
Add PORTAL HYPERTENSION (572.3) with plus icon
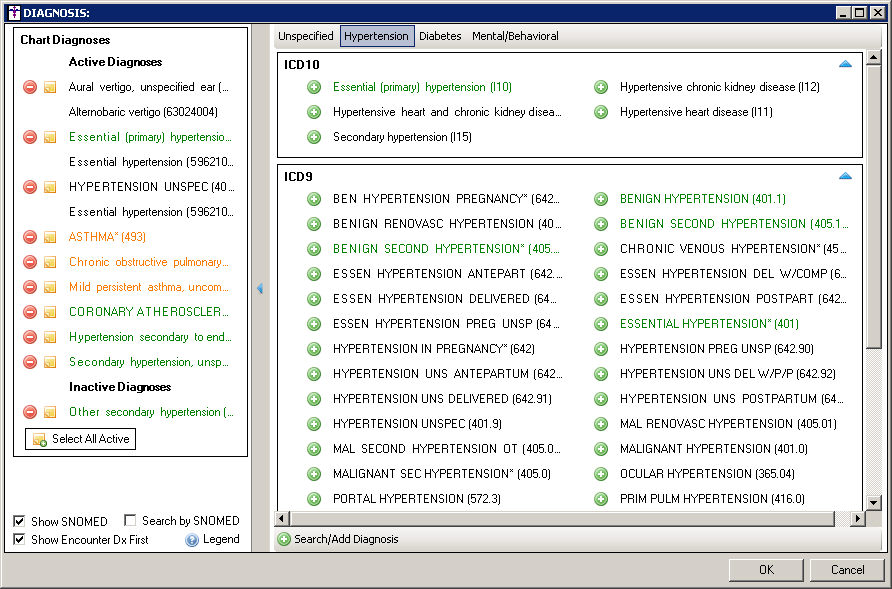pos(314,499)
